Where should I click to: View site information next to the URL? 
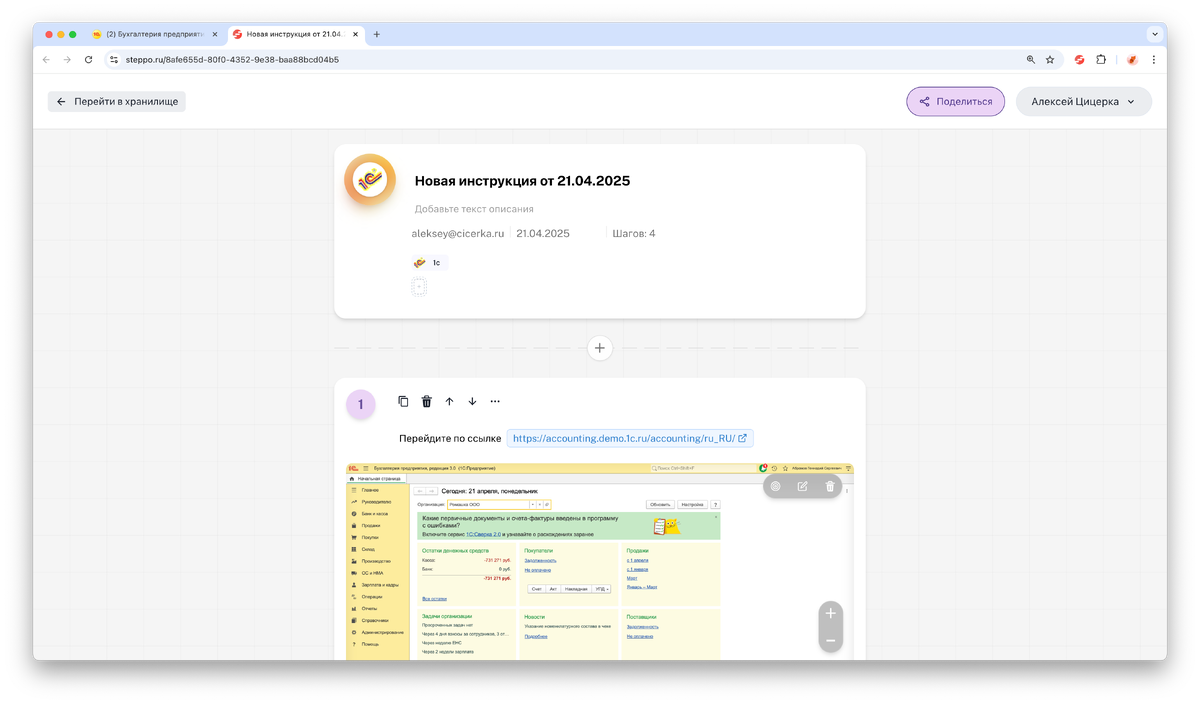point(113,60)
